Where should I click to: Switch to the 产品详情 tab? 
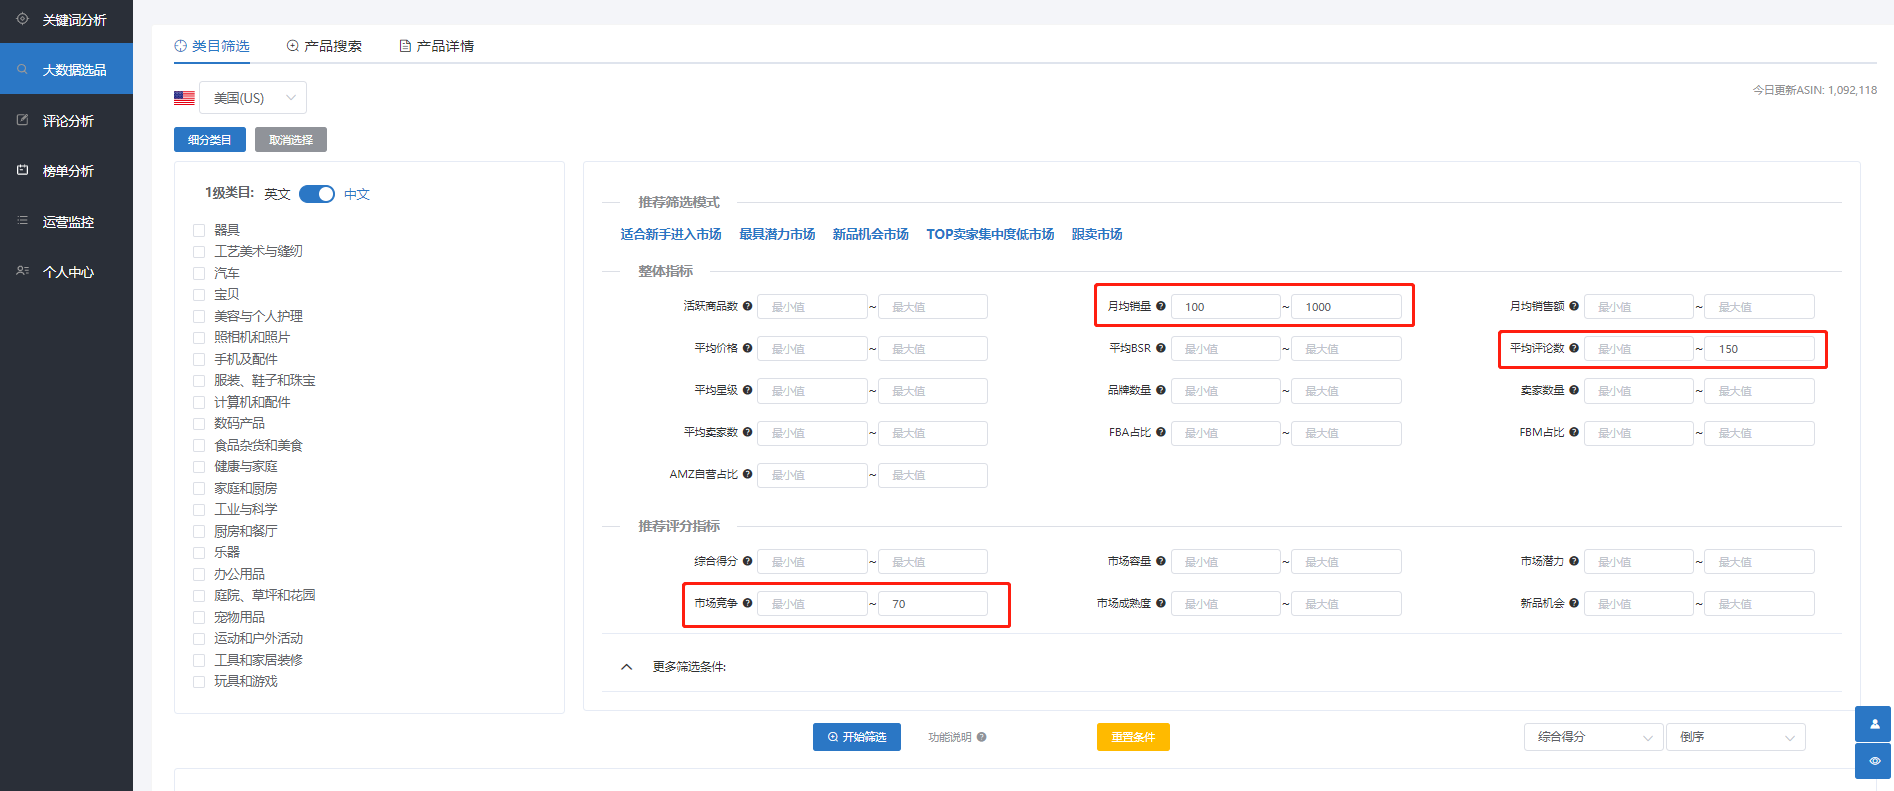click(x=436, y=46)
